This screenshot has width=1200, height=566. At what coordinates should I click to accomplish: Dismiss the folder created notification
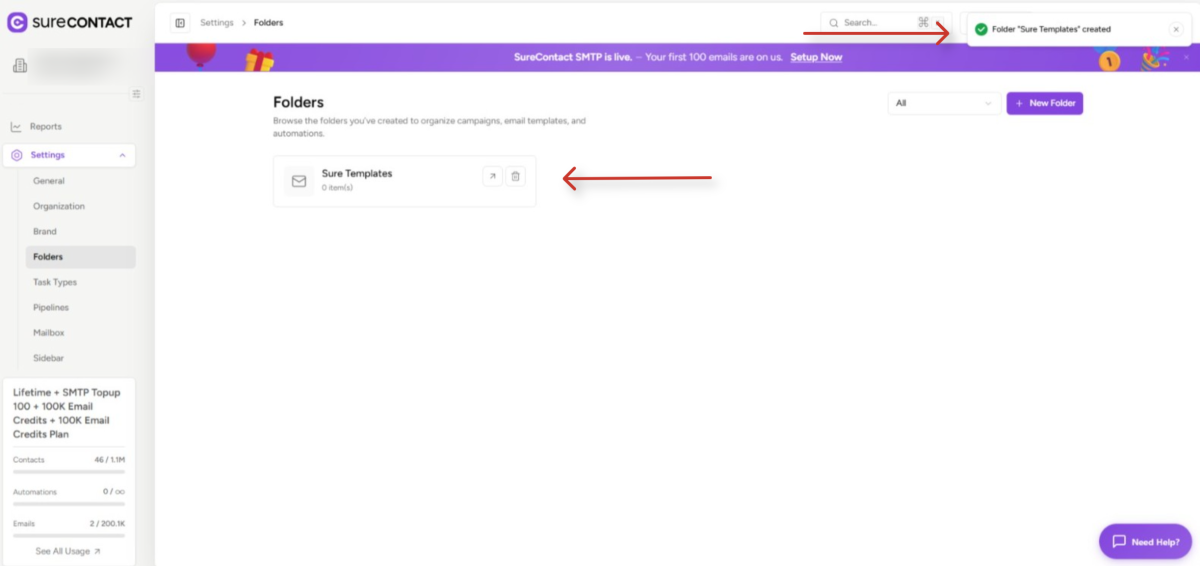point(1176,29)
